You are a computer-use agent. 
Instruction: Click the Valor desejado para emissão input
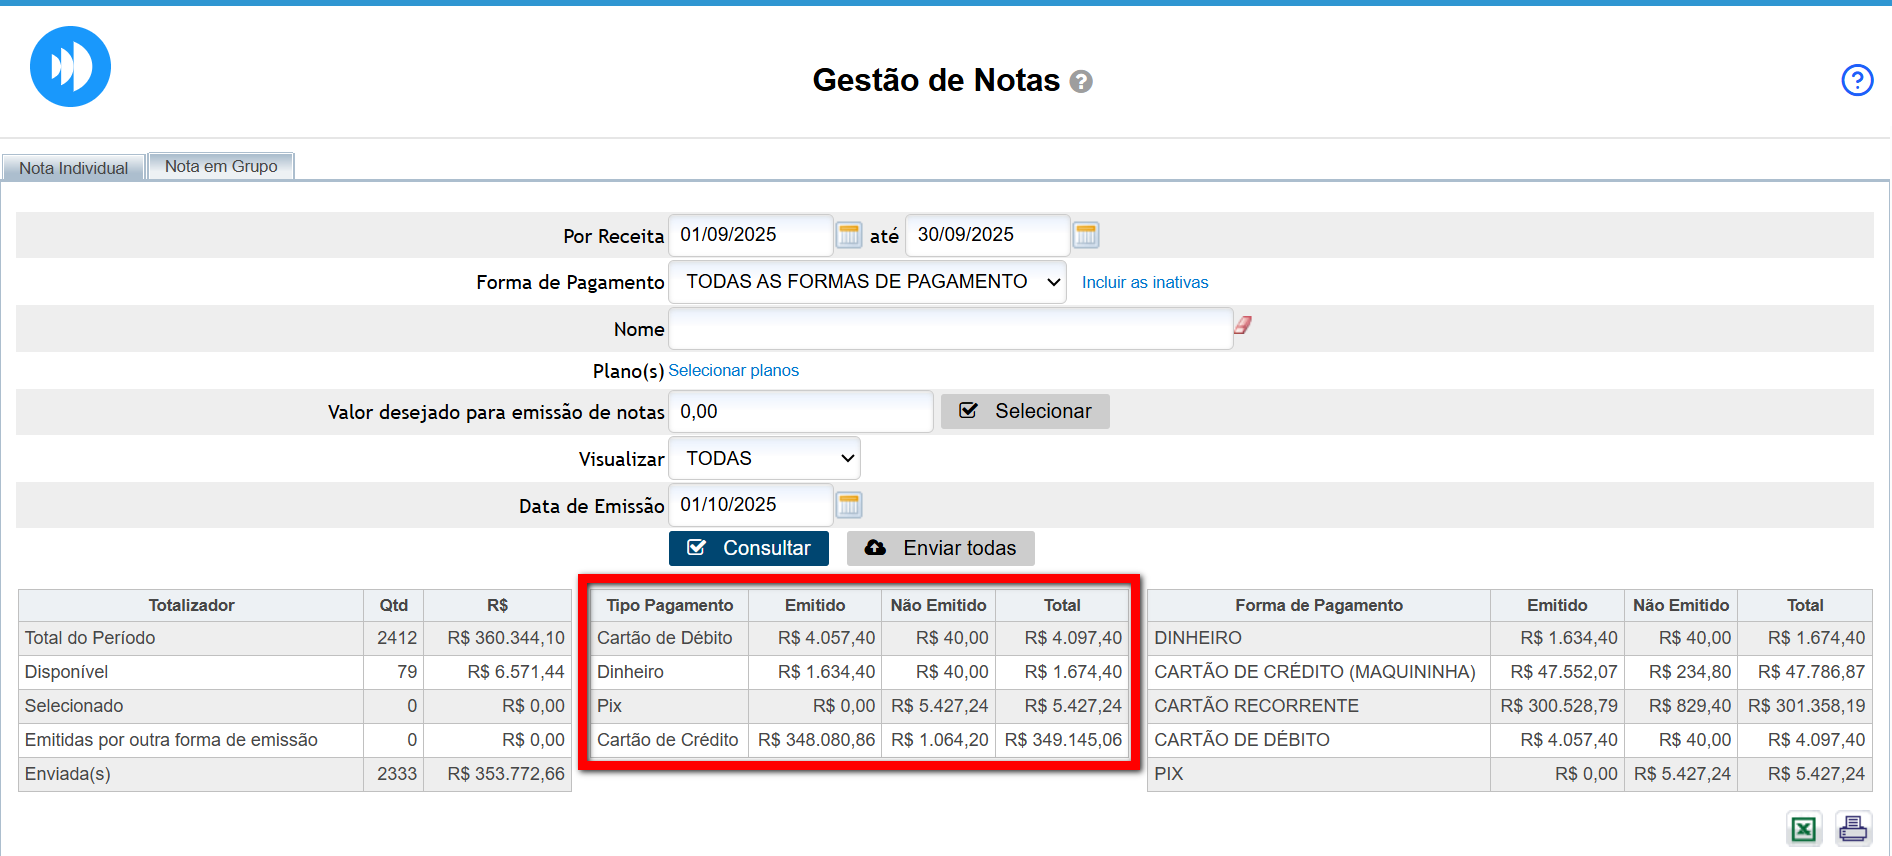click(800, 412)
